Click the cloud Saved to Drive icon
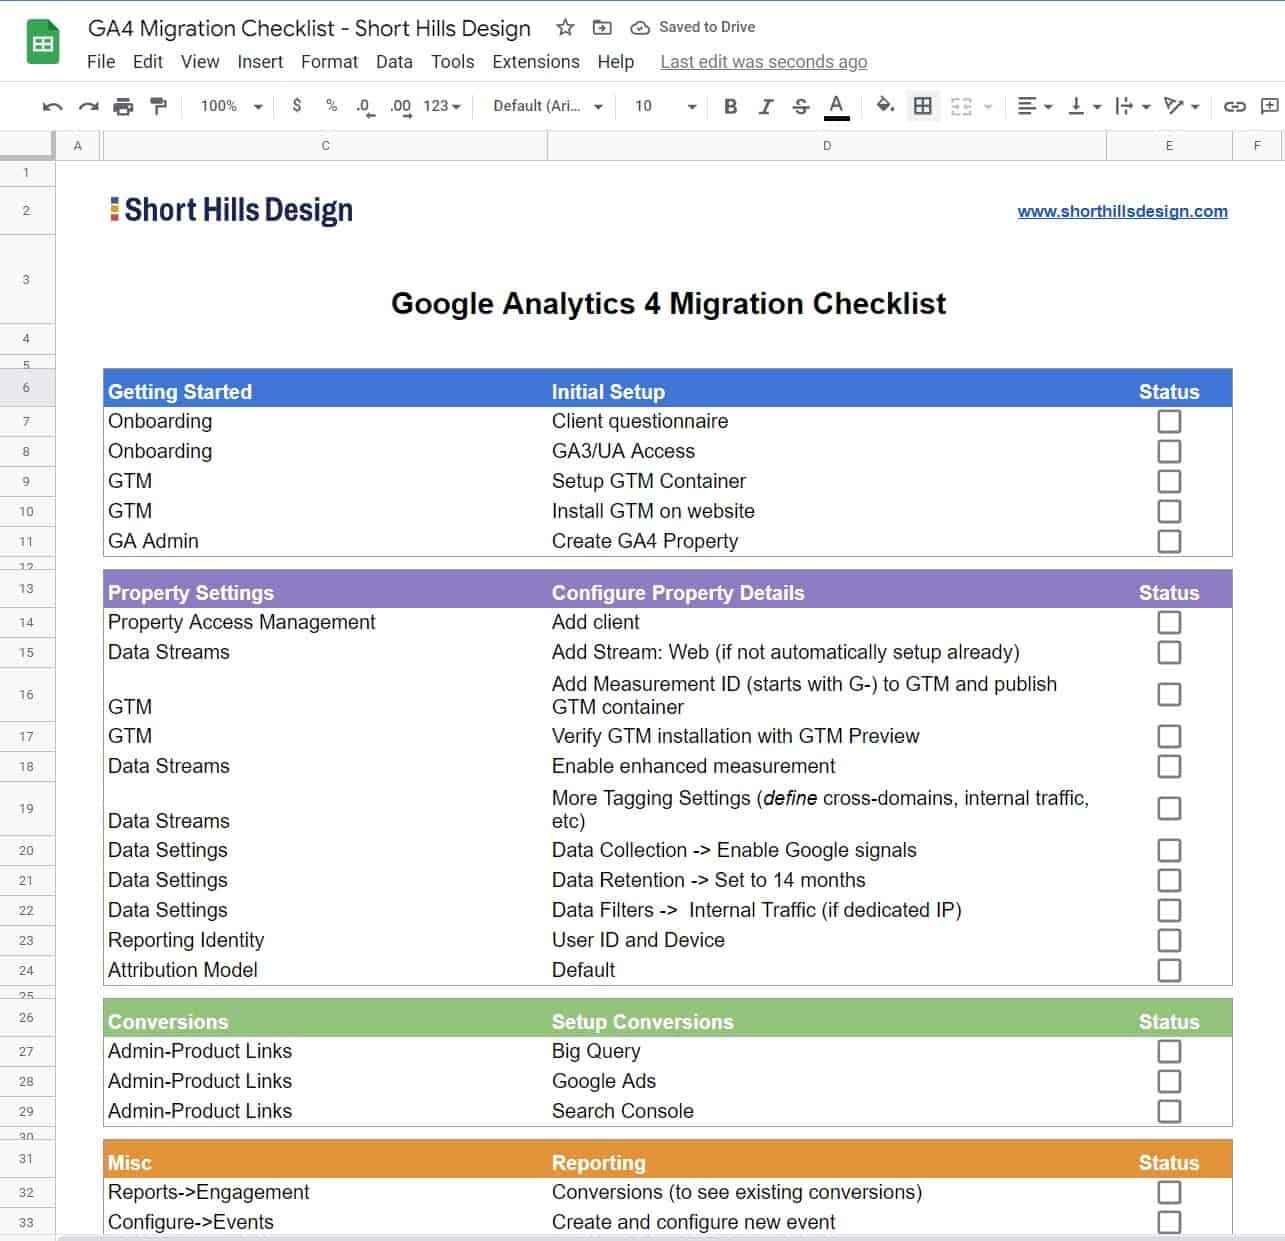Viewport: 1285px width, 1241px height. tap(640, 28)
